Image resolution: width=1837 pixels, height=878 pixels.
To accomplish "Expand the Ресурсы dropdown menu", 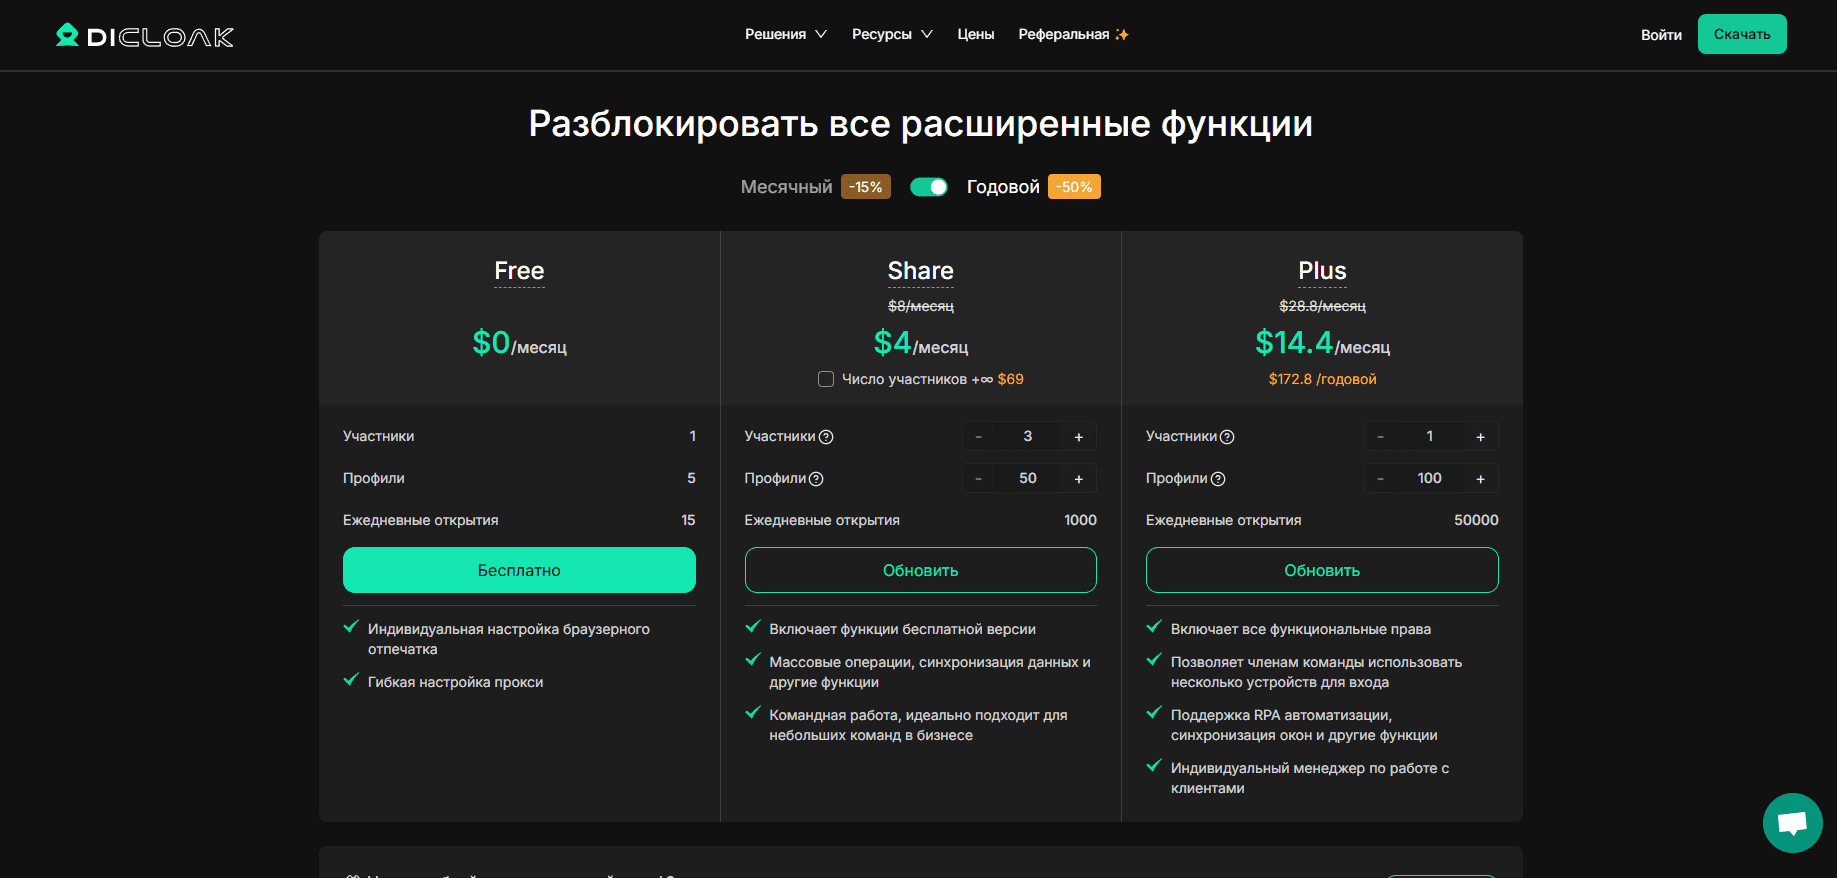I will [892, 34].
